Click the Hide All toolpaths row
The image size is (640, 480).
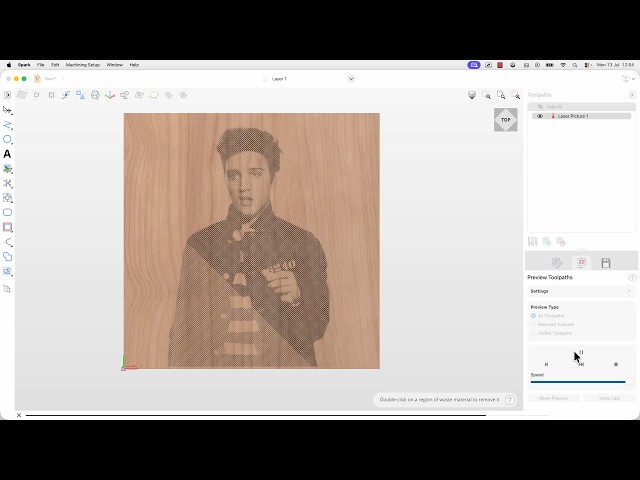581,107
